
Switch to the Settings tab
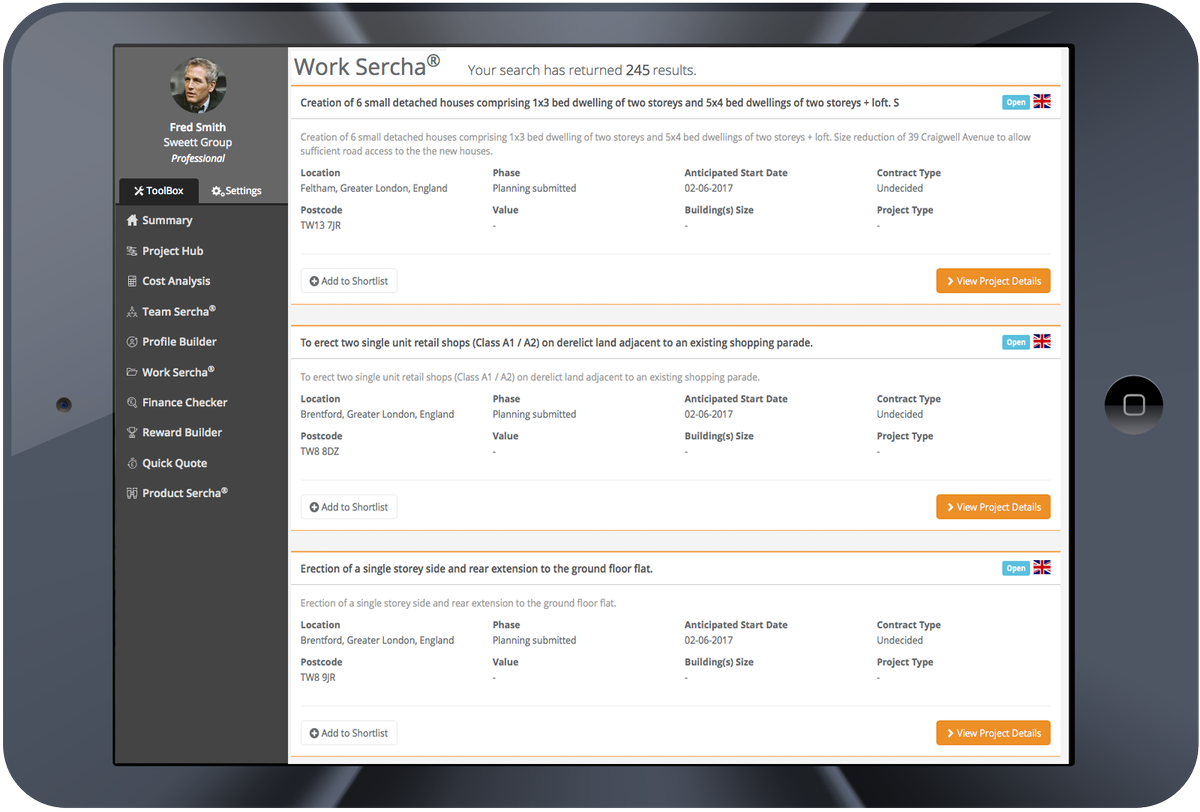click(x=236, y=190)
